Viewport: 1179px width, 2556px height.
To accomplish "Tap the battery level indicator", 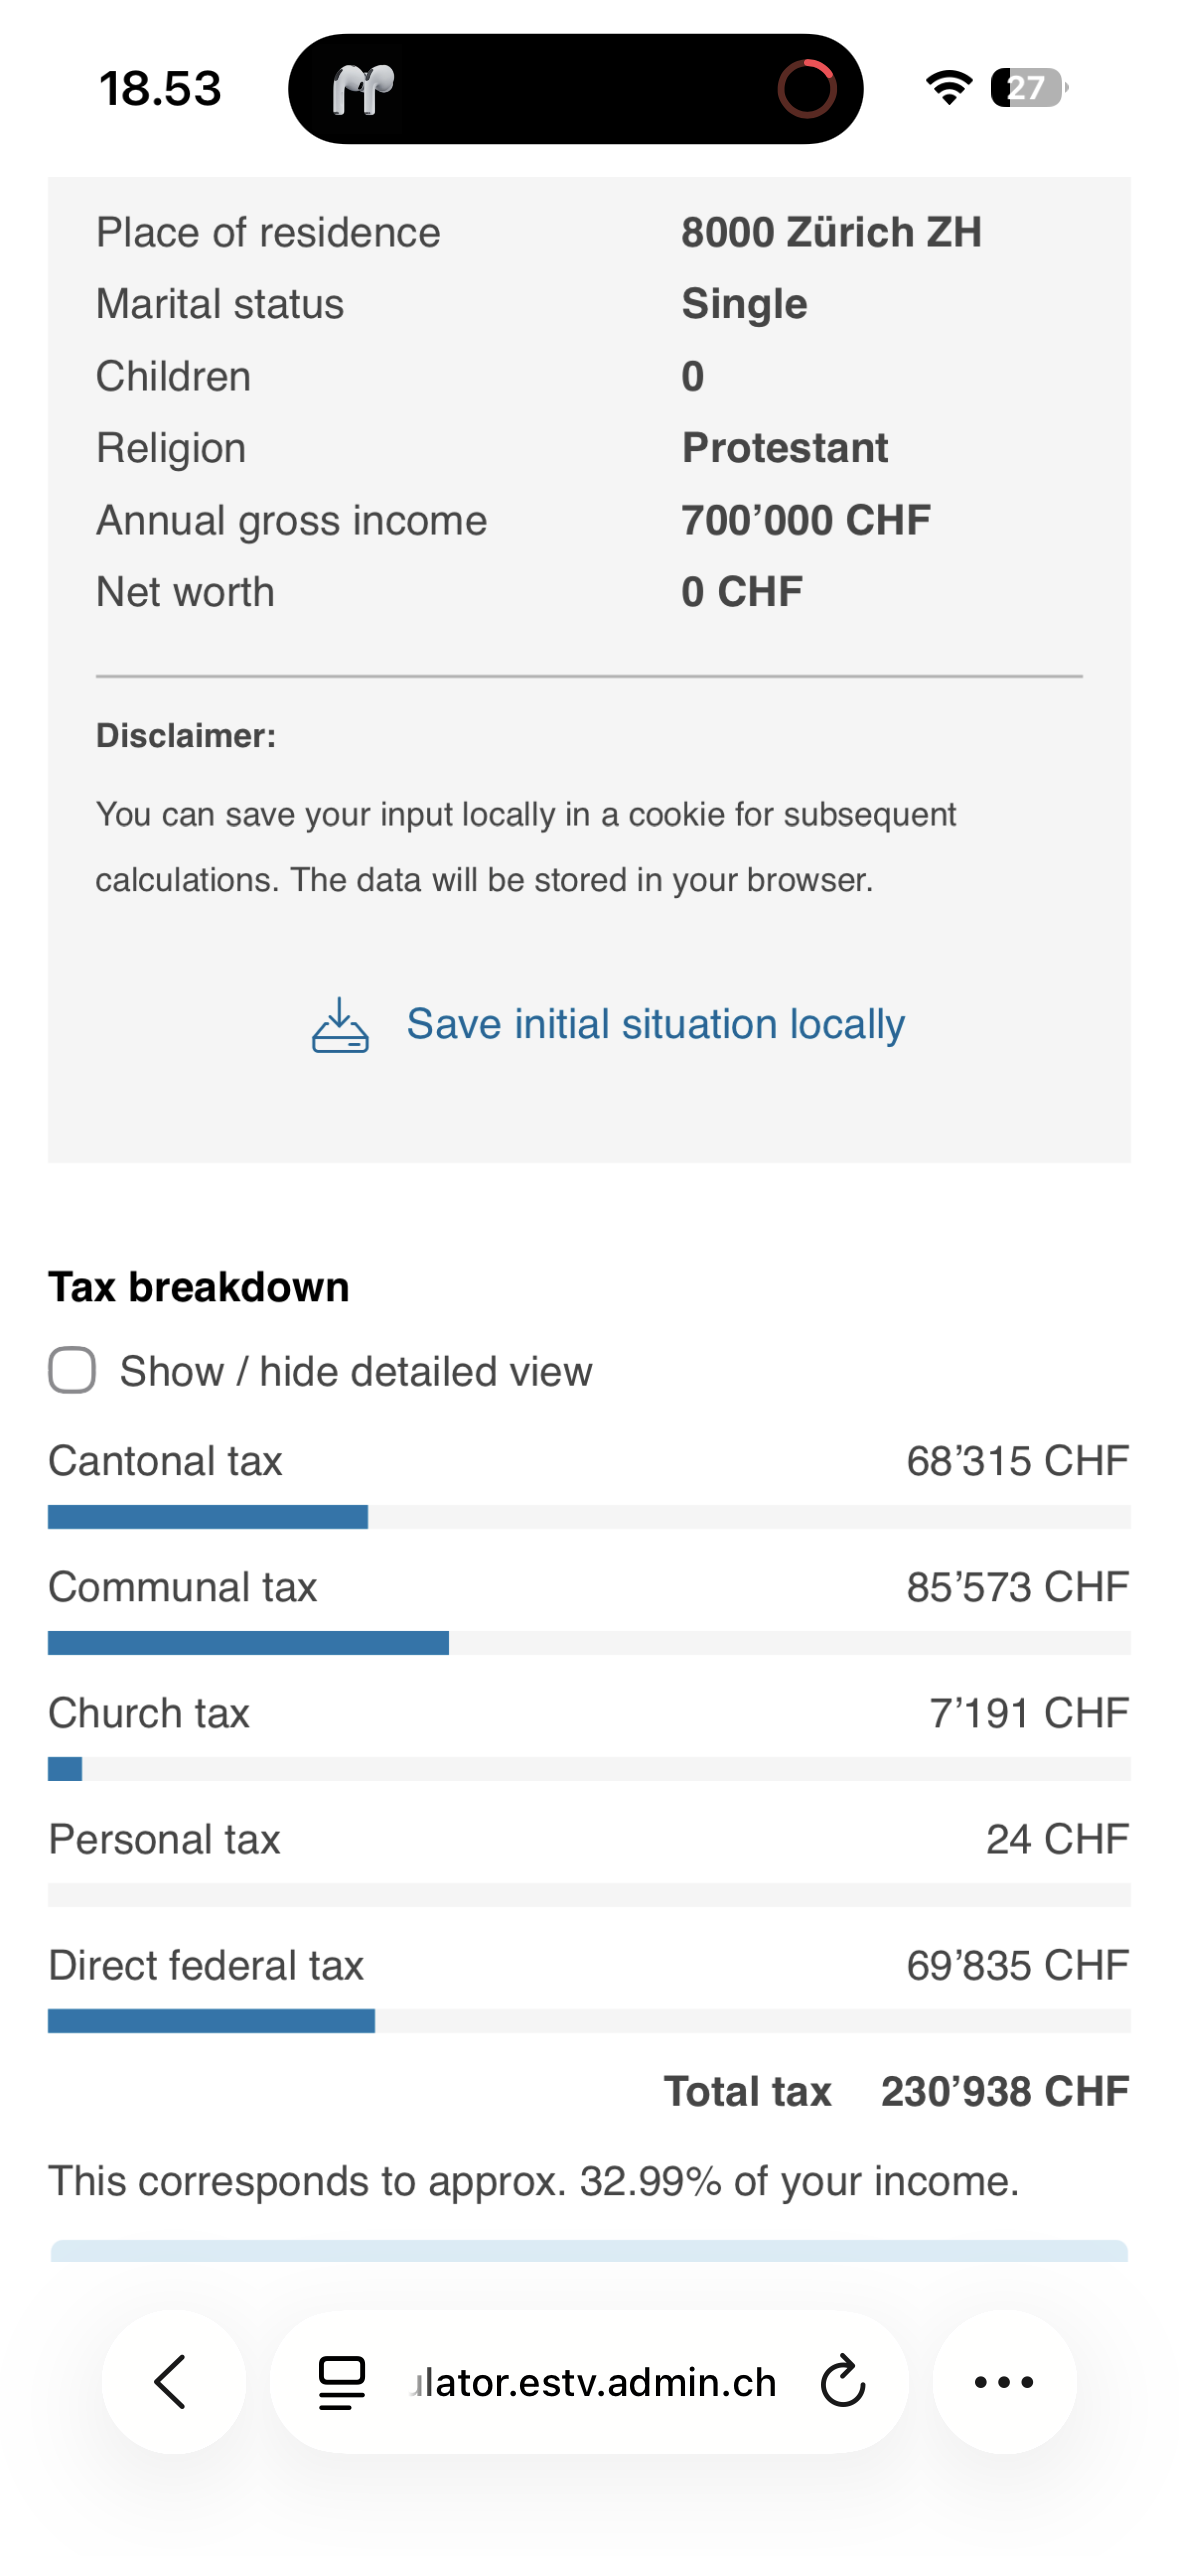I will click(1028, 88).
